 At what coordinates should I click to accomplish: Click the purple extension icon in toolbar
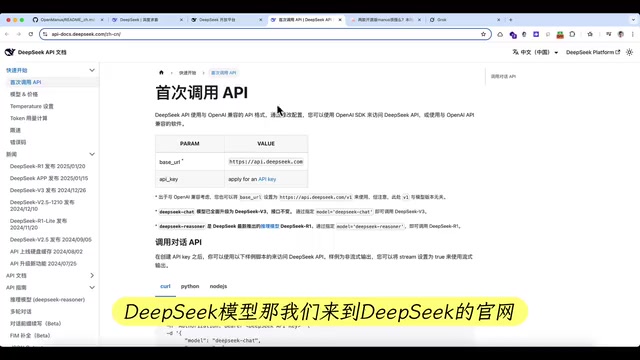pyautogui.click(x=513, y=35)
